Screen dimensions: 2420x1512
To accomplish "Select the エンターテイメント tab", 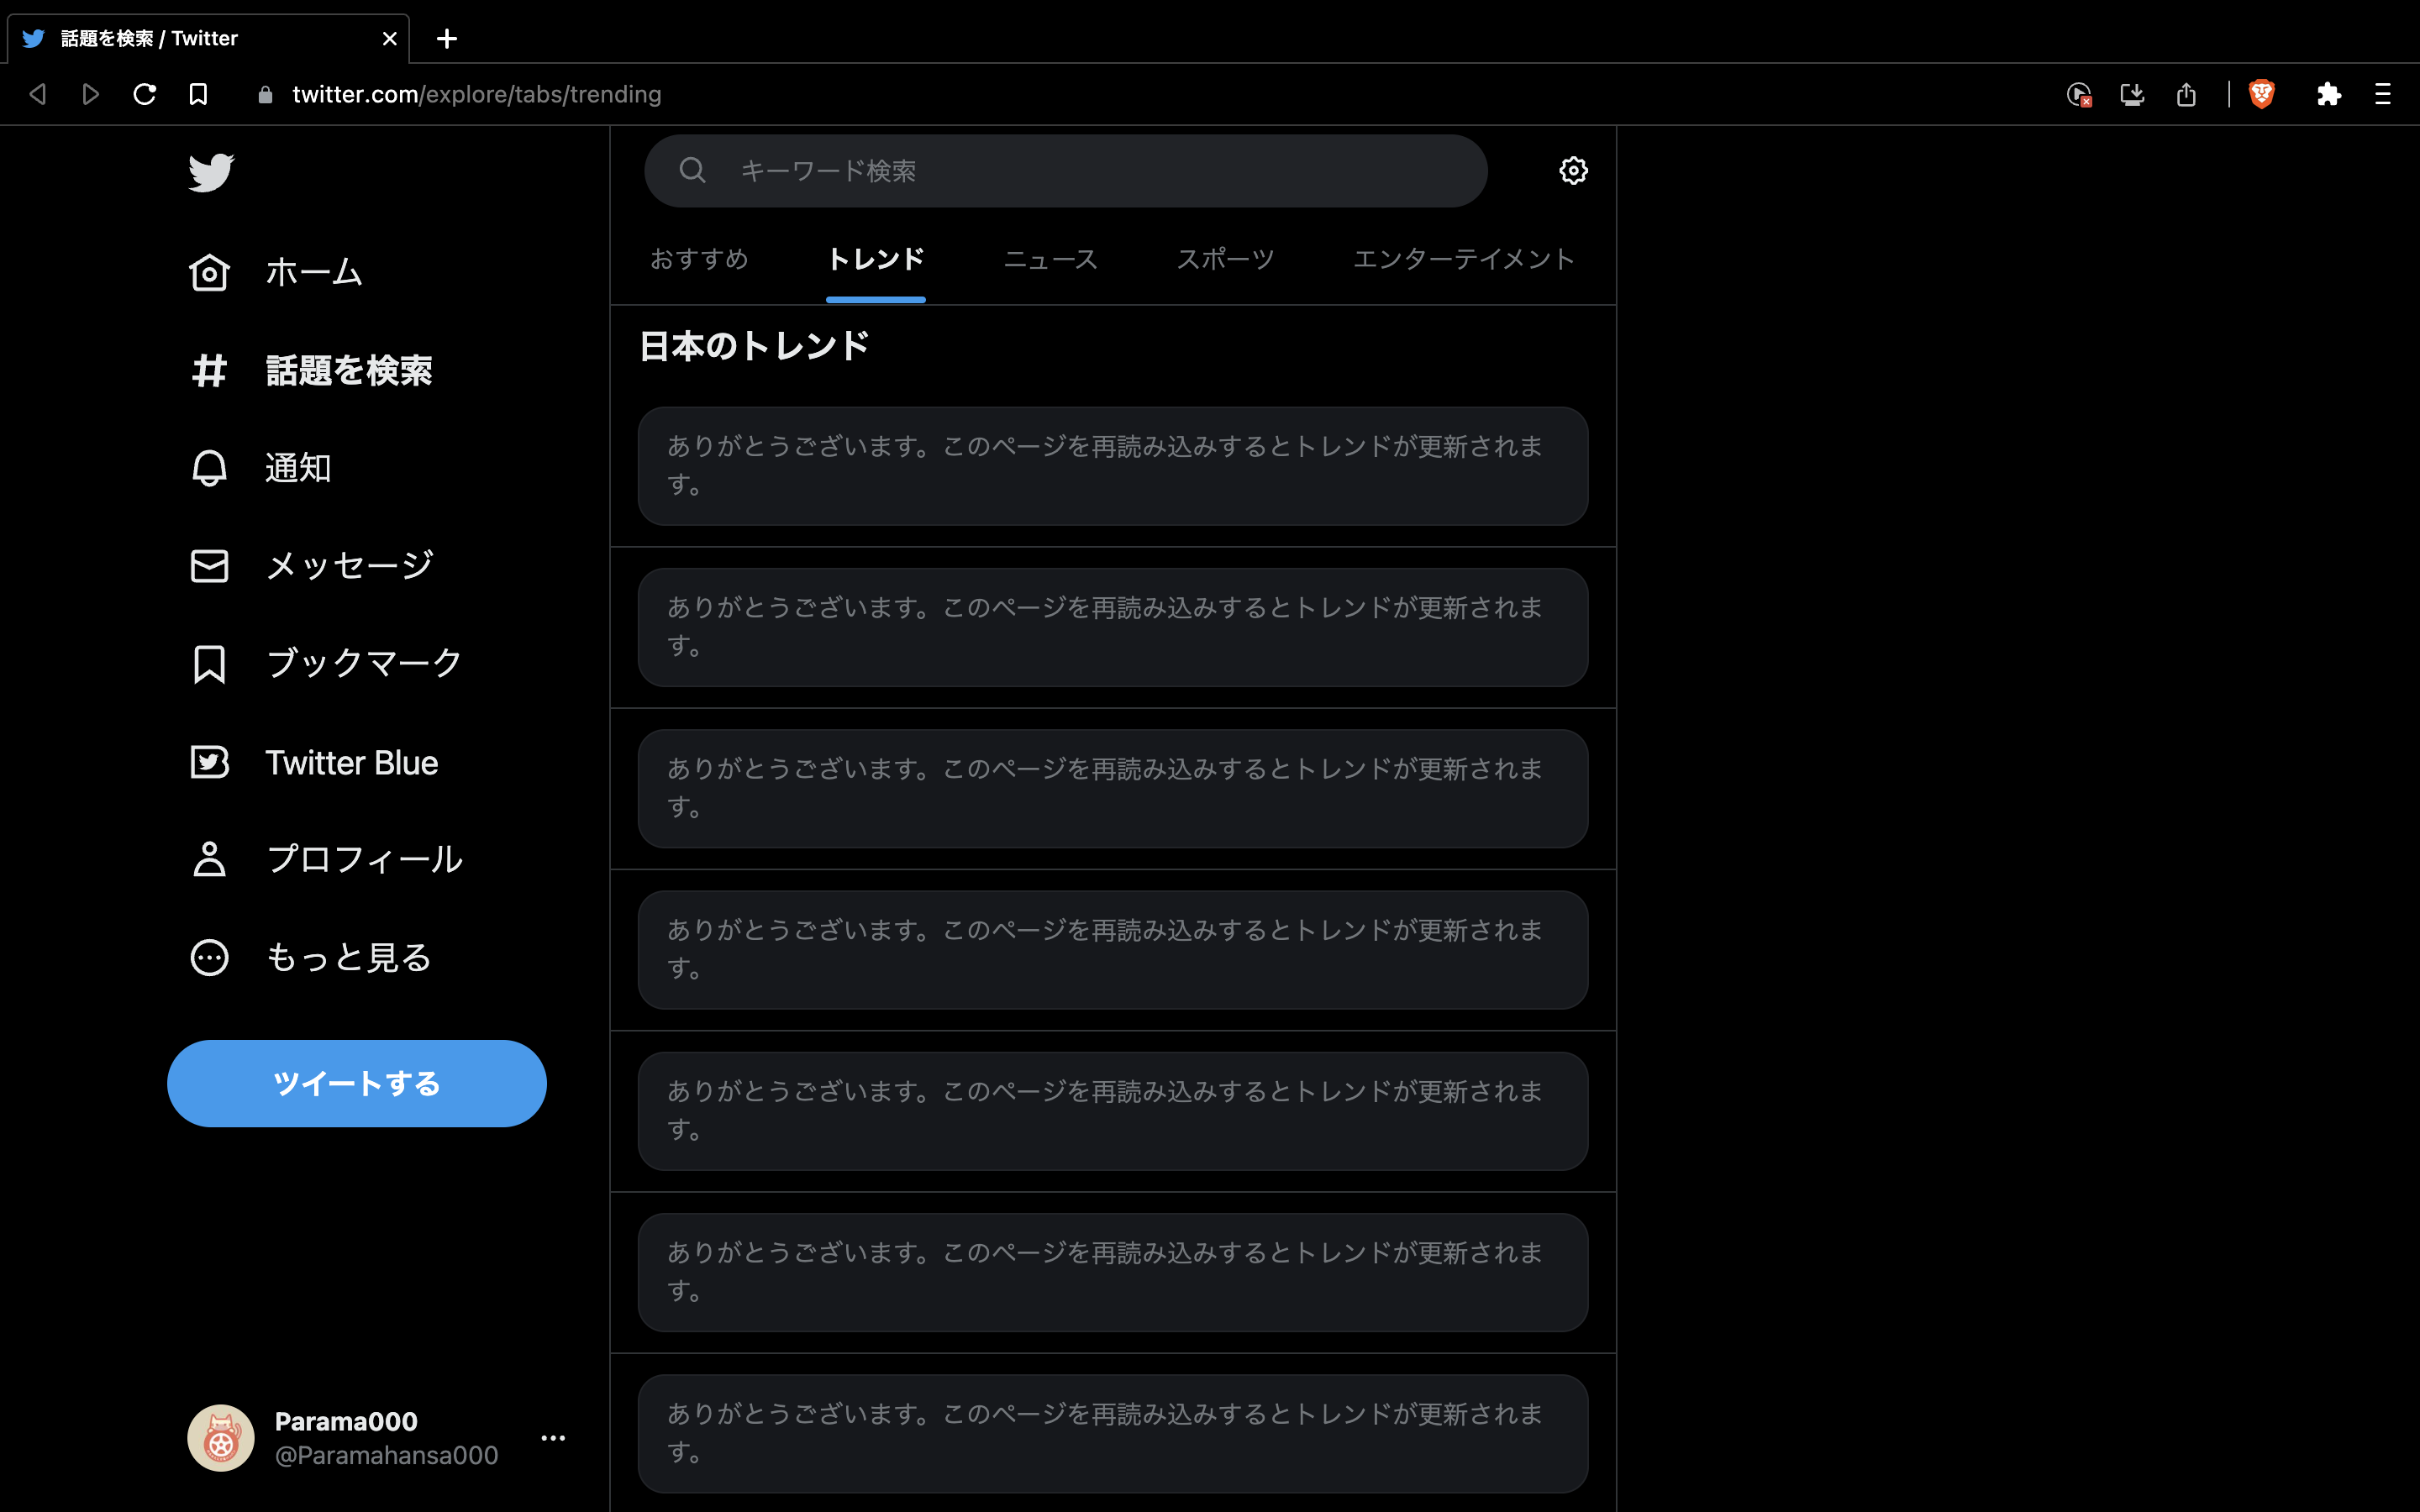I will coord(1462,259).
